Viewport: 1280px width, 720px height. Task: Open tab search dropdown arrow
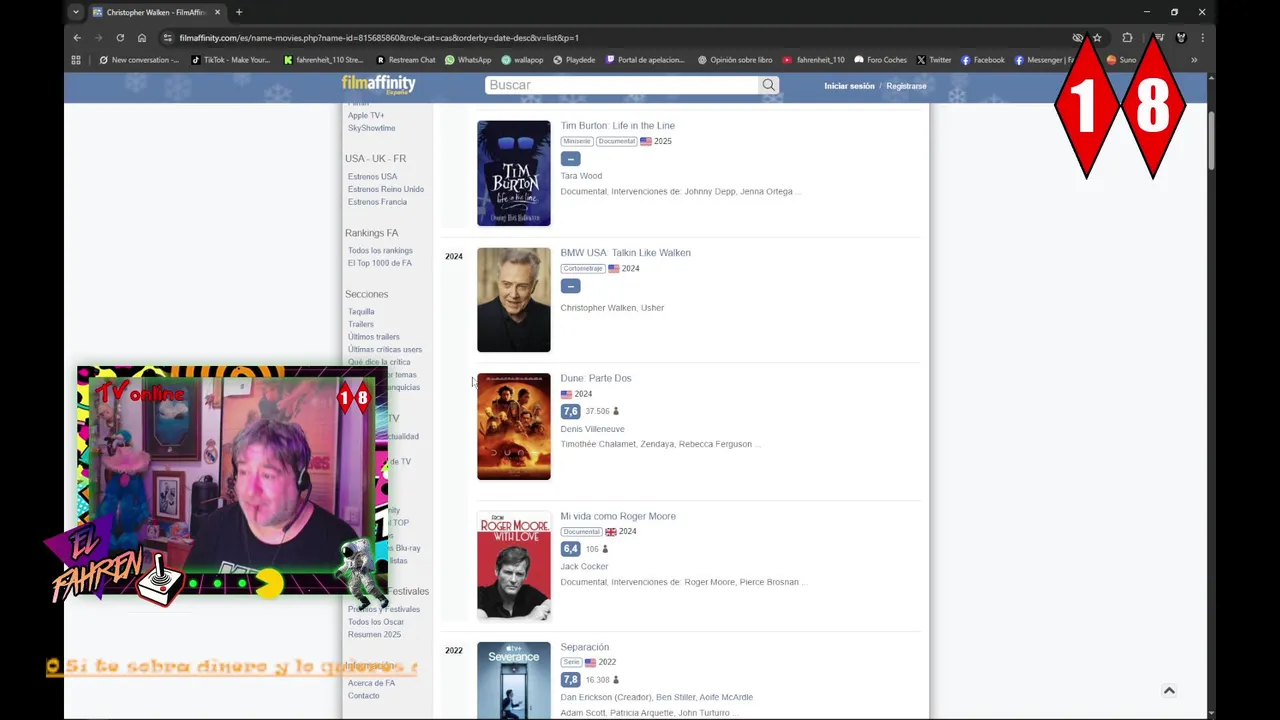coord(75,12)
